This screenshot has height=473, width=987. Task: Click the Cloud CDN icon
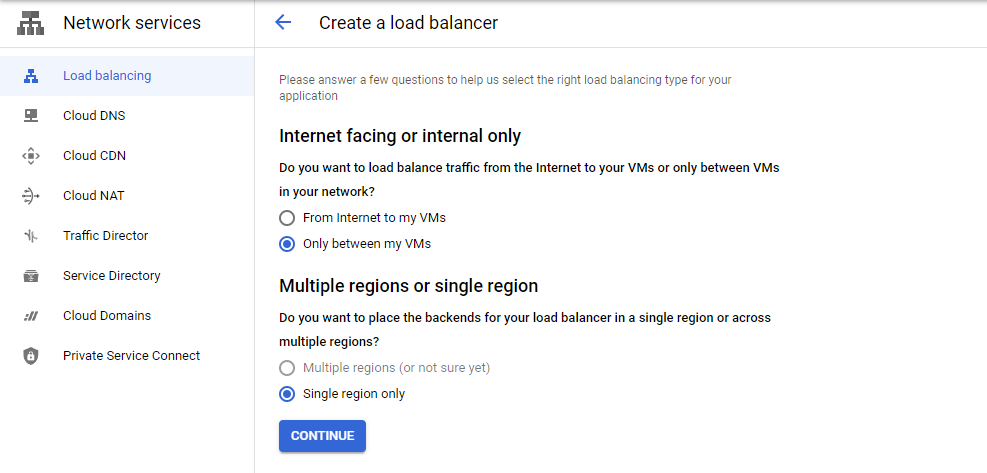[x=31, y=156]
